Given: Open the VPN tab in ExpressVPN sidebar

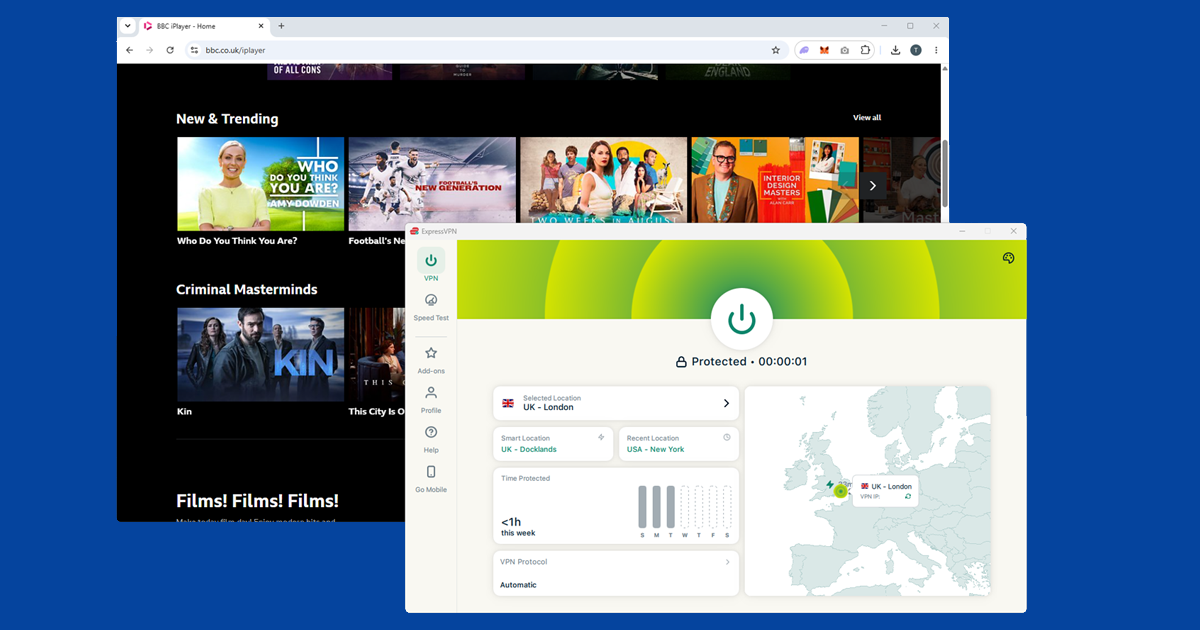Looking at the screenshot, I should (431, 266).
